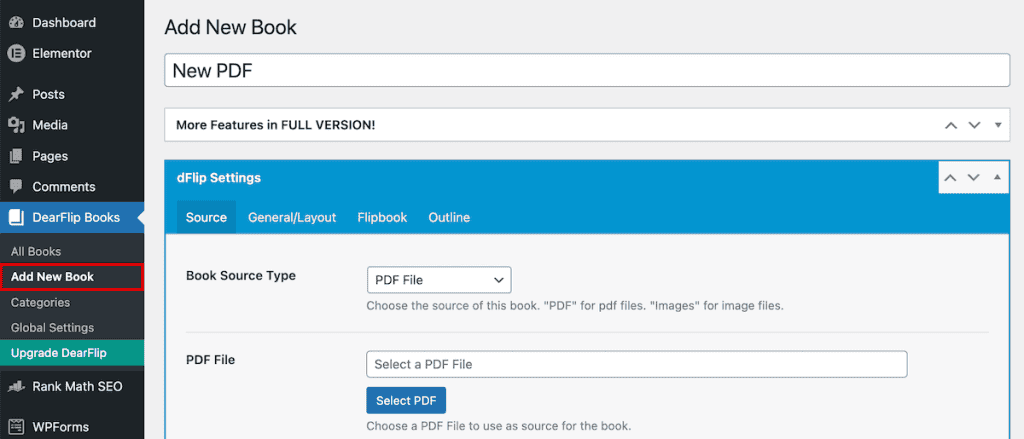Switch to the Source tab
This screenshot has height=439, width=1024.
(x=206, y=218)
